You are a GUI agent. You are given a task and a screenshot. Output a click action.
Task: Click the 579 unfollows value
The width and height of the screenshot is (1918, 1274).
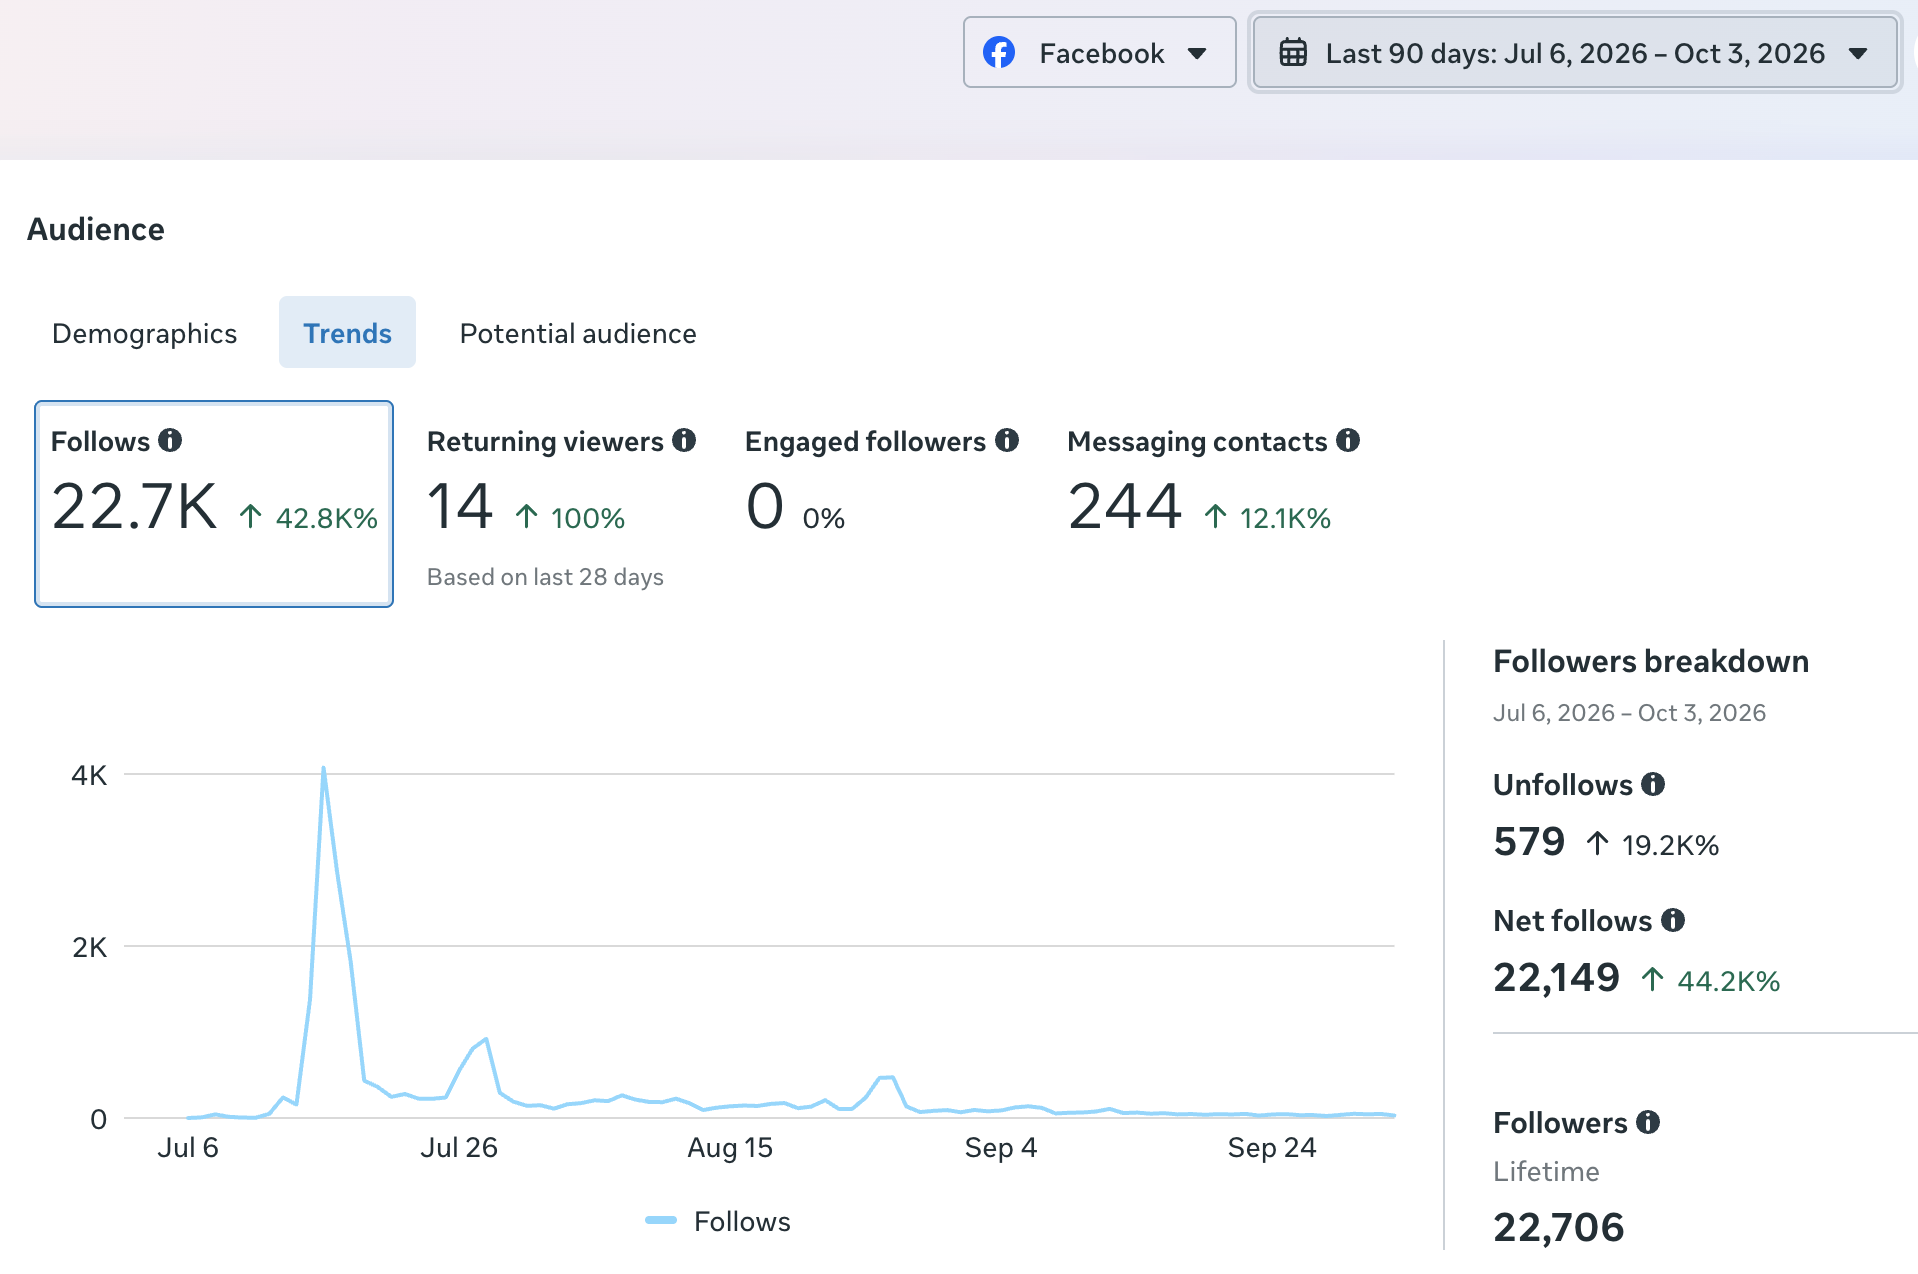point(1529,841)
